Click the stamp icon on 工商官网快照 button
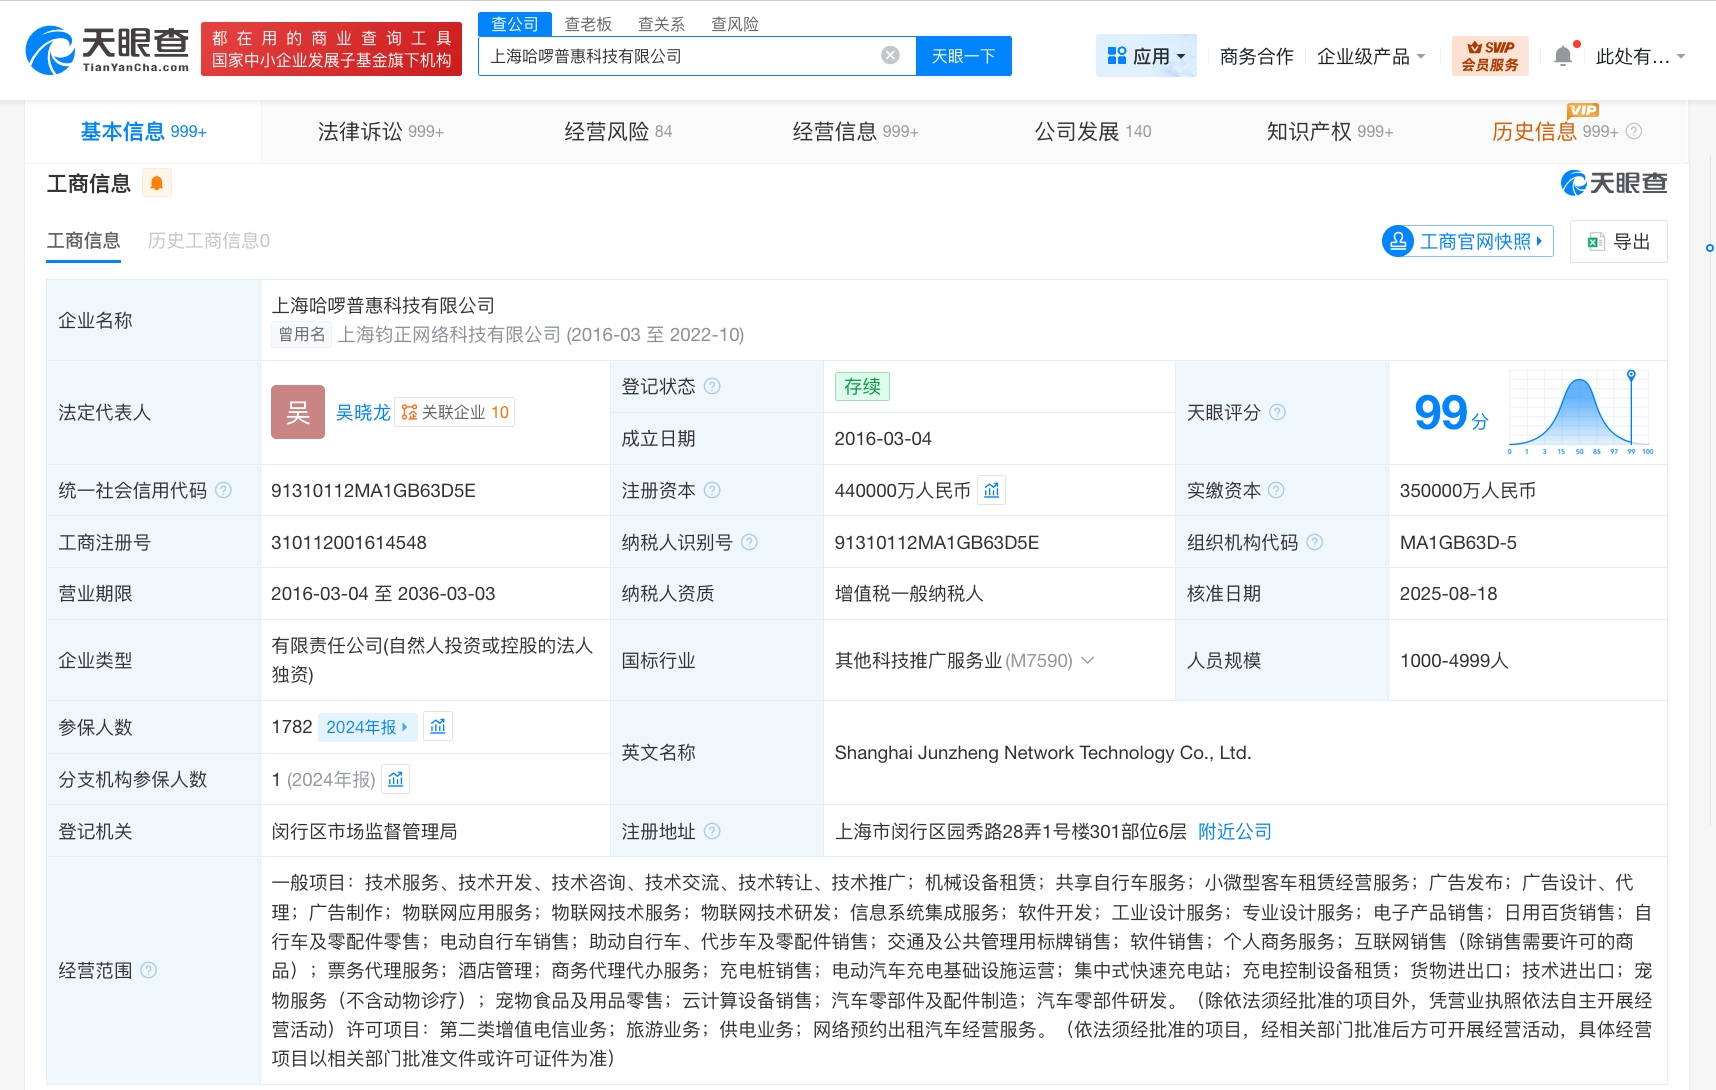This screenshot has width=1716, height=1090. [1397, 241]
